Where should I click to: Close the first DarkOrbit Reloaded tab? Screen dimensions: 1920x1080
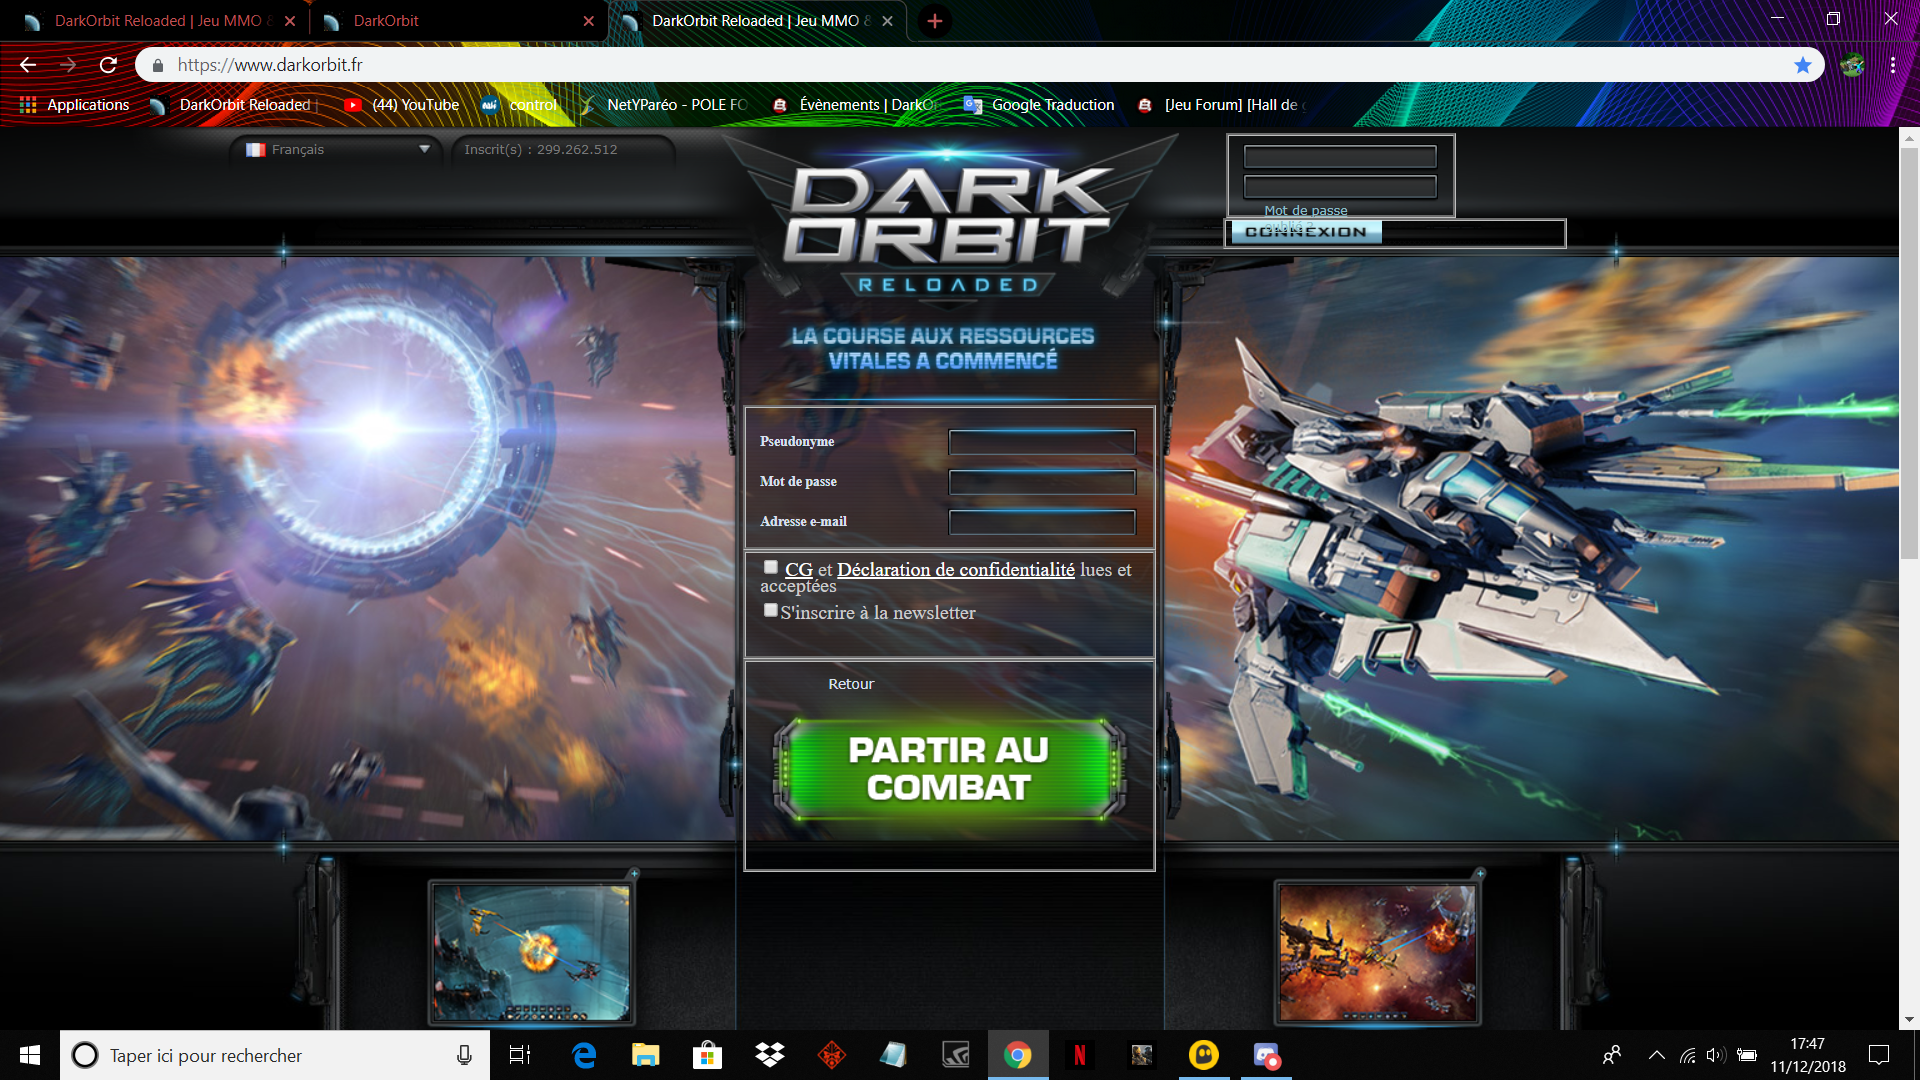click(x=290, y=21)
